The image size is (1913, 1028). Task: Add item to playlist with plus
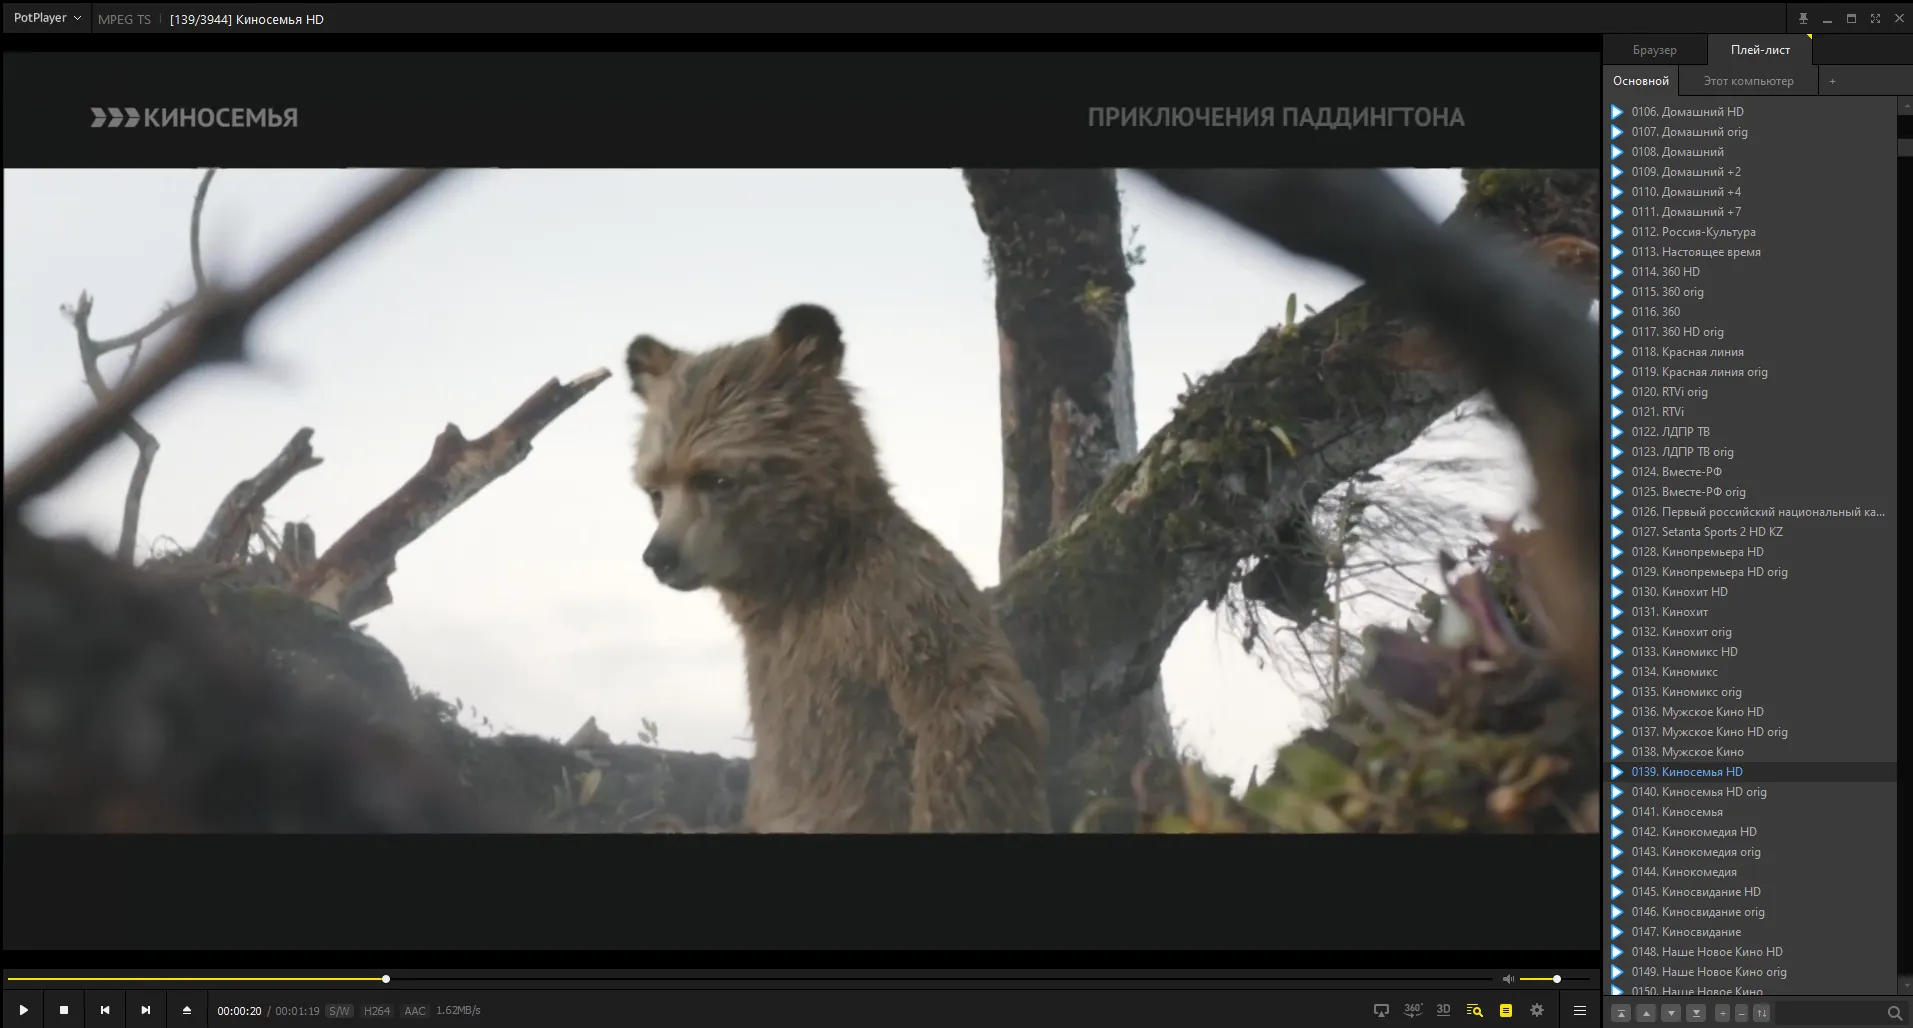[1722, 1013]
